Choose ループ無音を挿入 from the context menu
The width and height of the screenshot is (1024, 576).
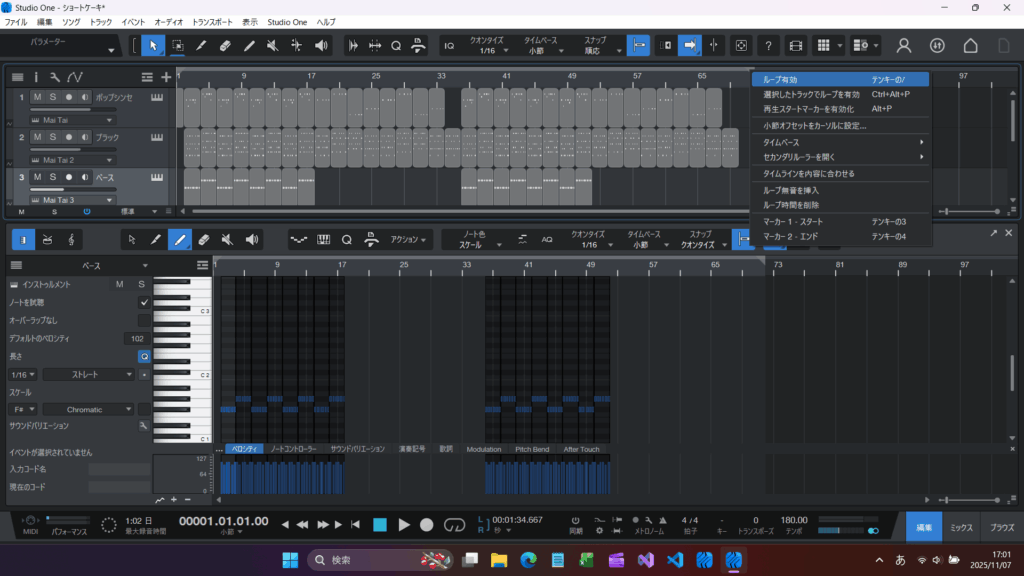pyautogui.click(x=791, y=190)
